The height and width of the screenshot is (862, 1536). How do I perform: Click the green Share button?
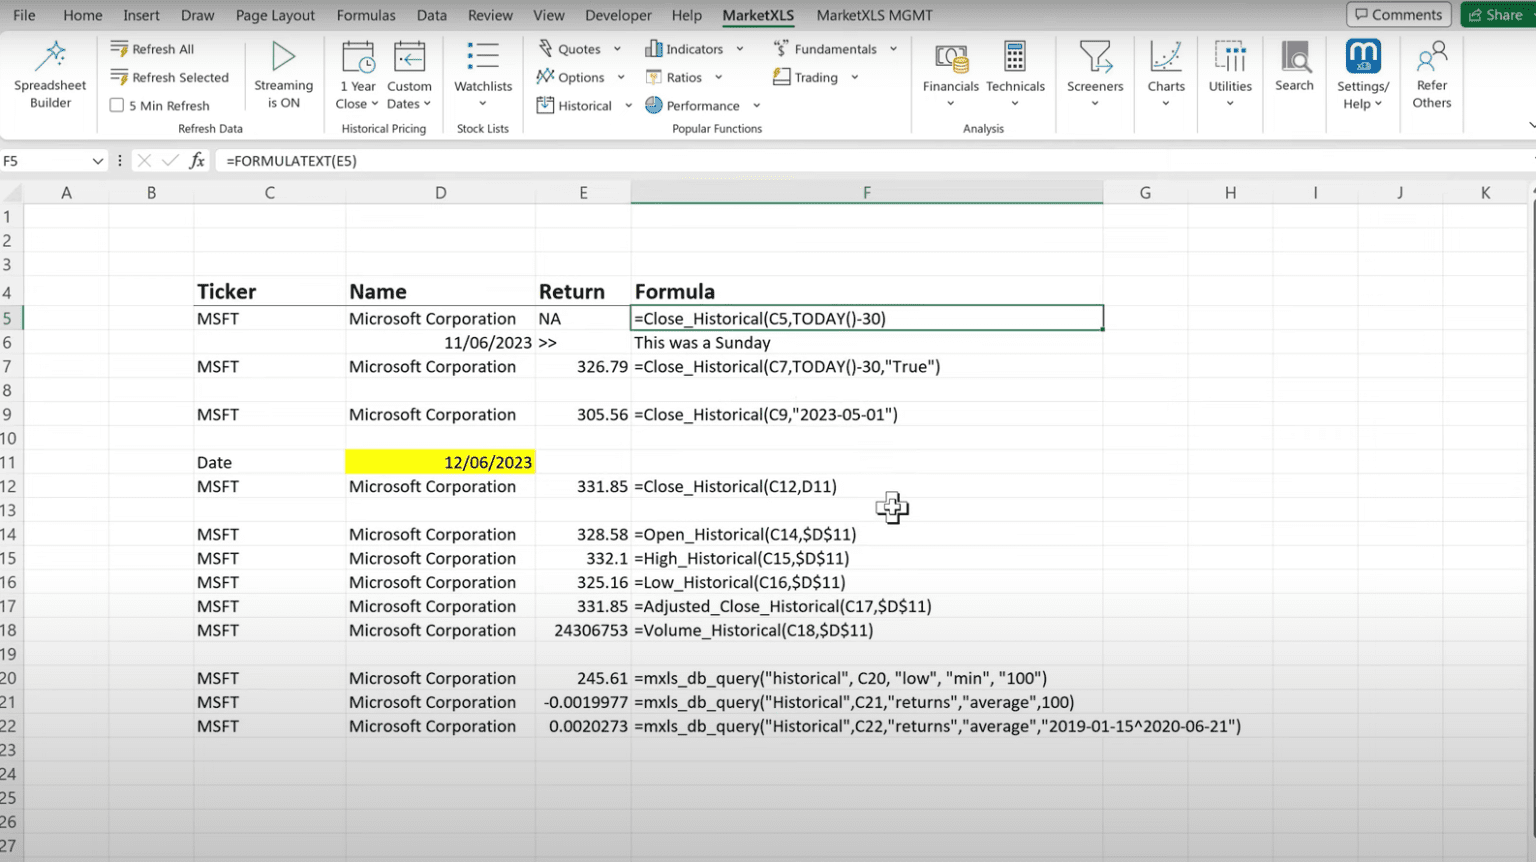[1496, 15]
